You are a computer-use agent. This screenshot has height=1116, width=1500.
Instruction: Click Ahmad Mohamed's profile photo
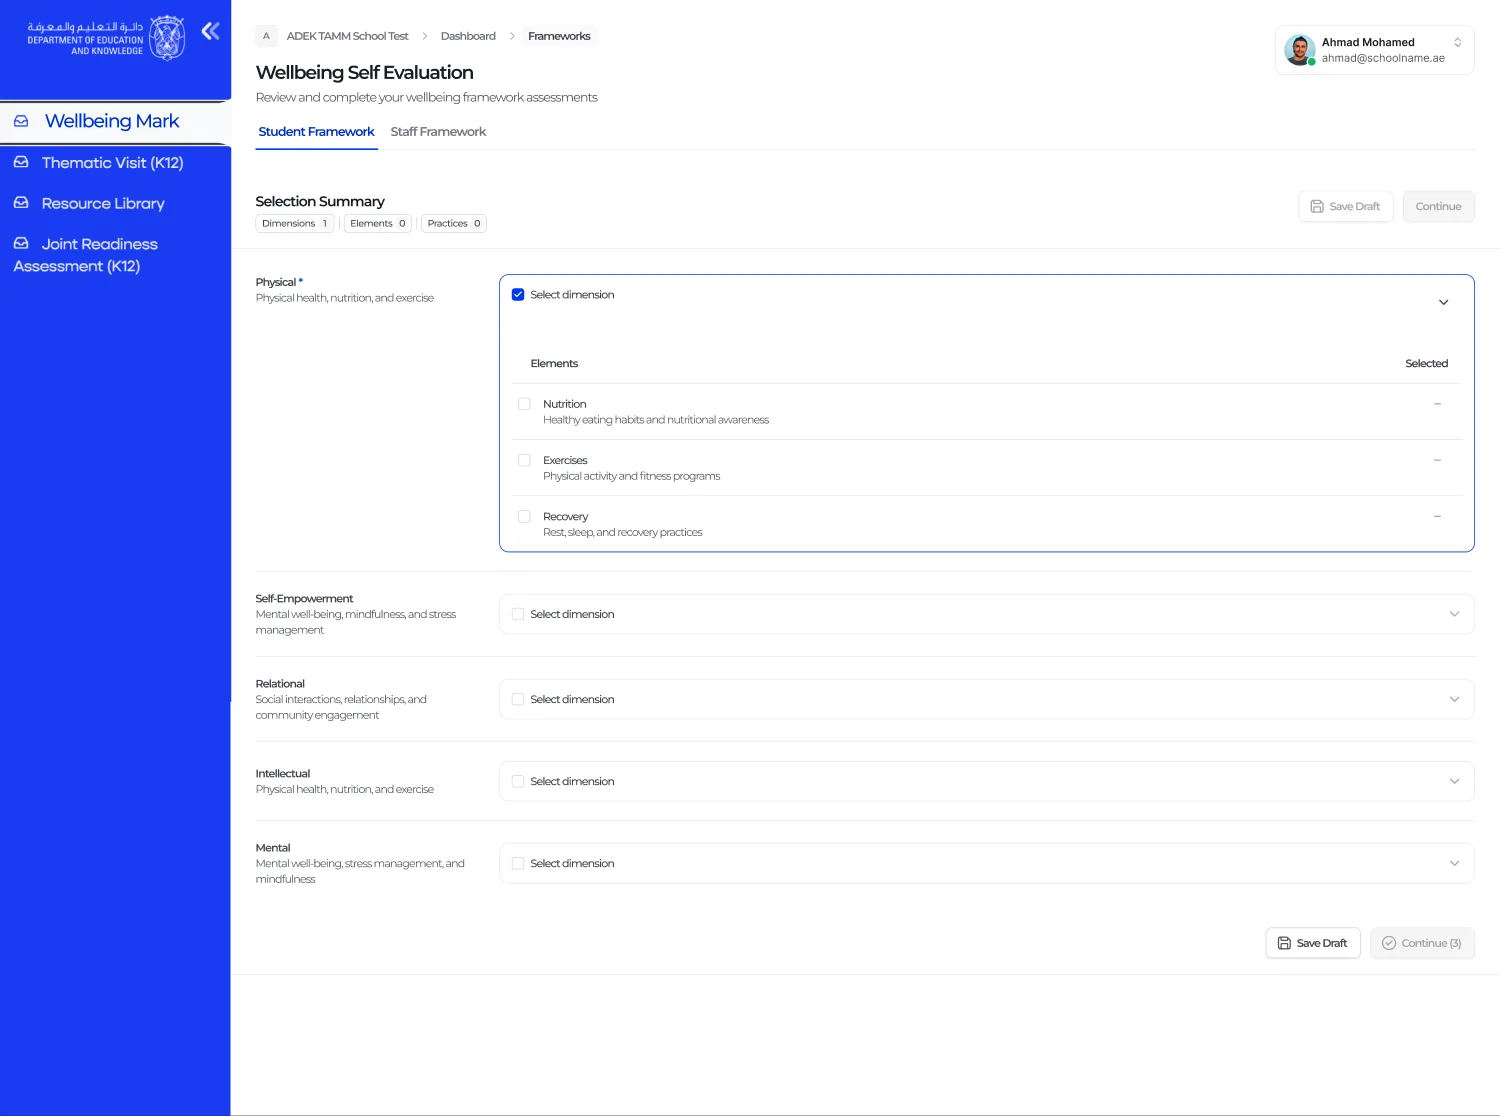(x=1299, y=50)
